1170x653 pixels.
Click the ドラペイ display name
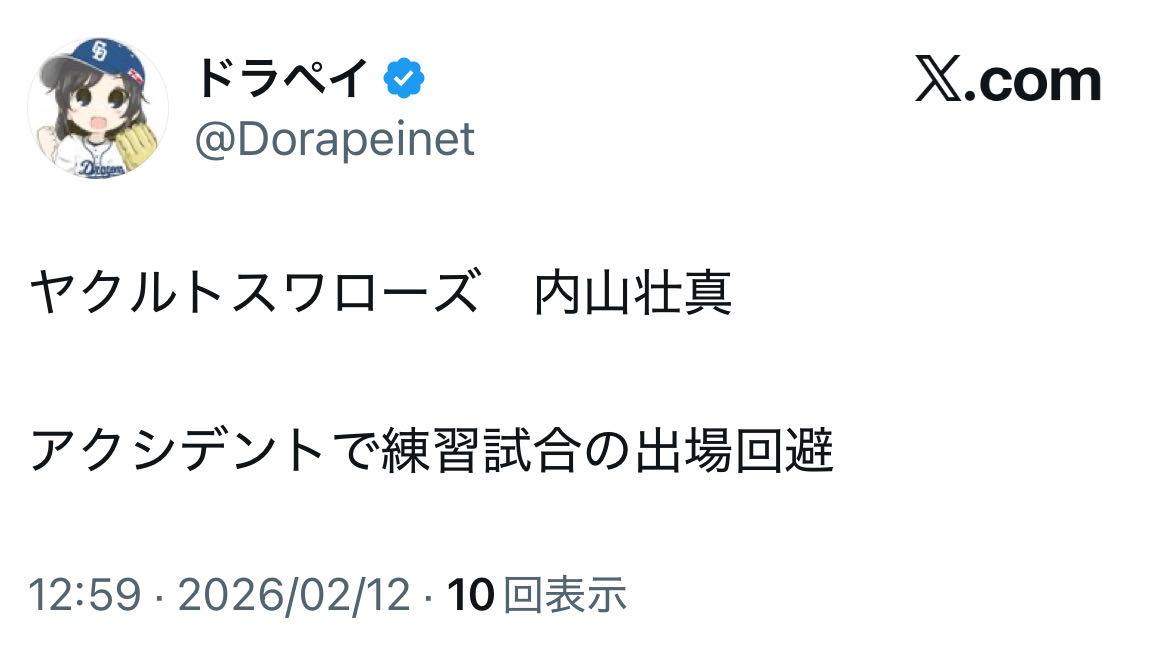pyautogui.click(x=281, y=80)
